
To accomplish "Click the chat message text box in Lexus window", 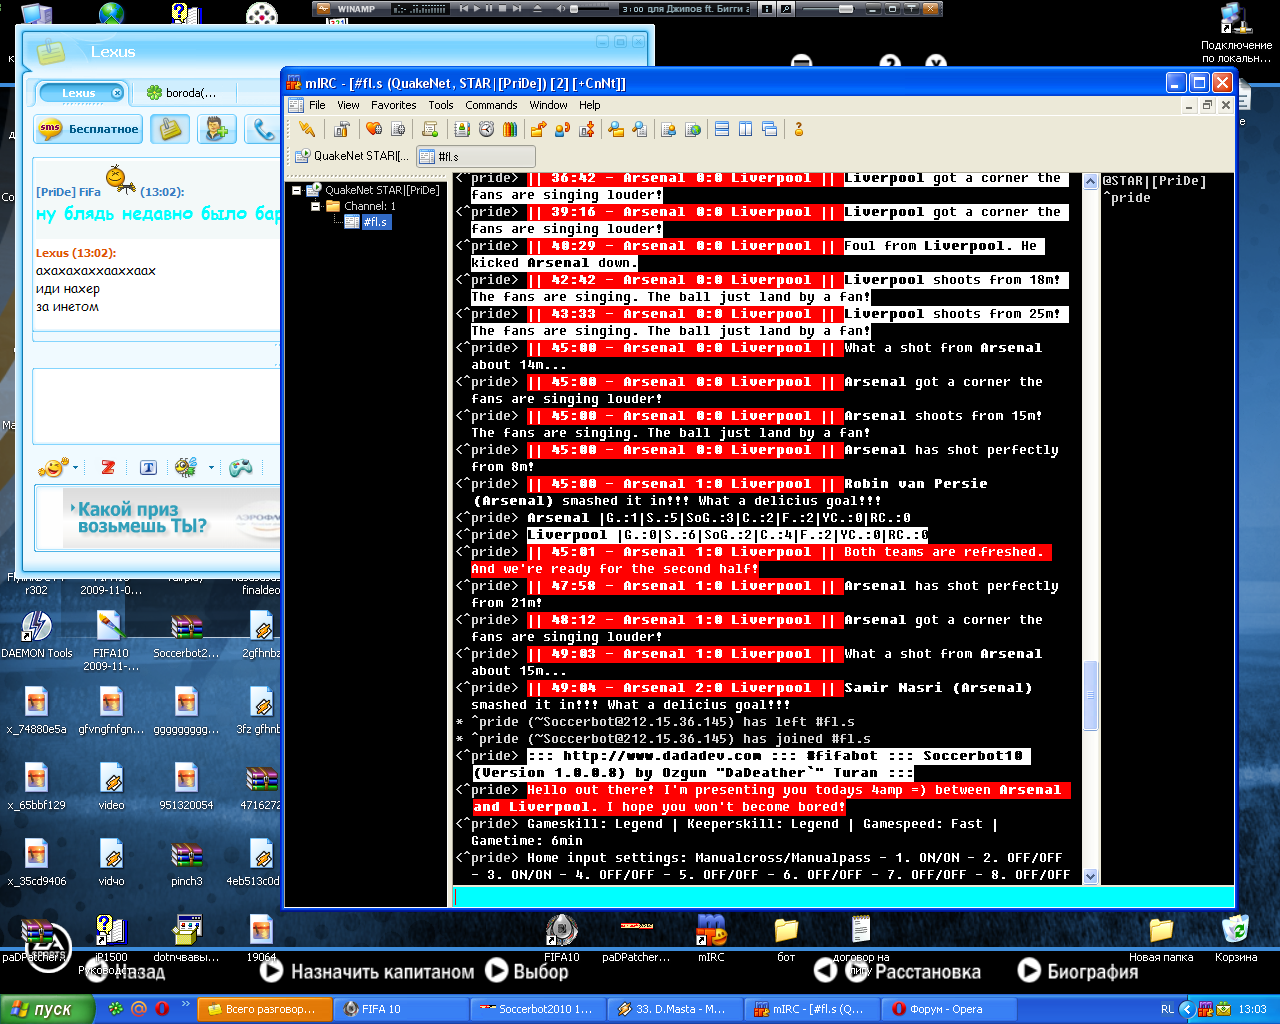I will coord(157,406).
